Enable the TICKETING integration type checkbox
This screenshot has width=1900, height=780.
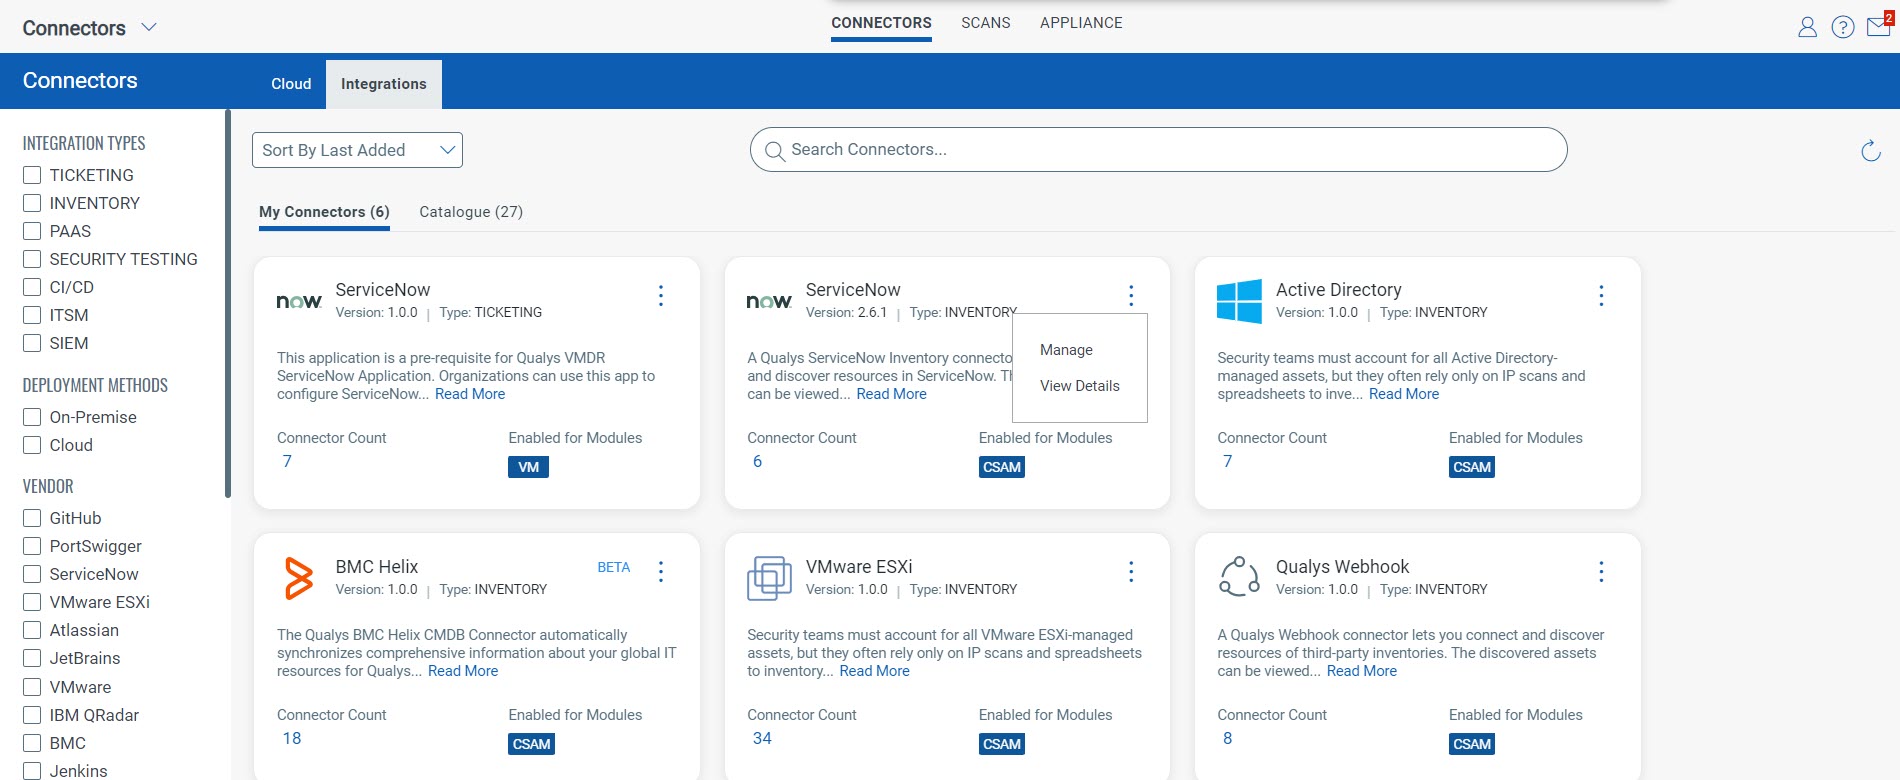tap(32, 175)
